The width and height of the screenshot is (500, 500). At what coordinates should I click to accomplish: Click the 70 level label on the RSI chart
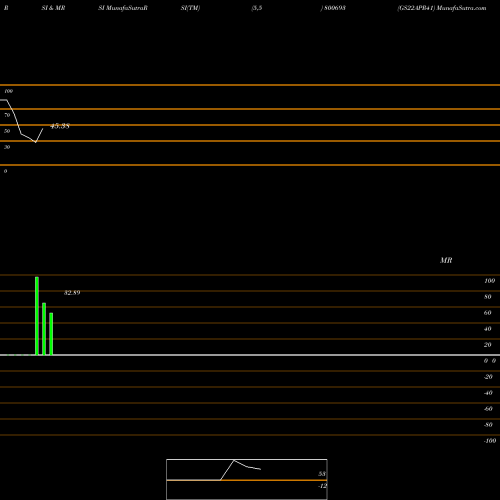pyautogui.click(x=7, y=115)
